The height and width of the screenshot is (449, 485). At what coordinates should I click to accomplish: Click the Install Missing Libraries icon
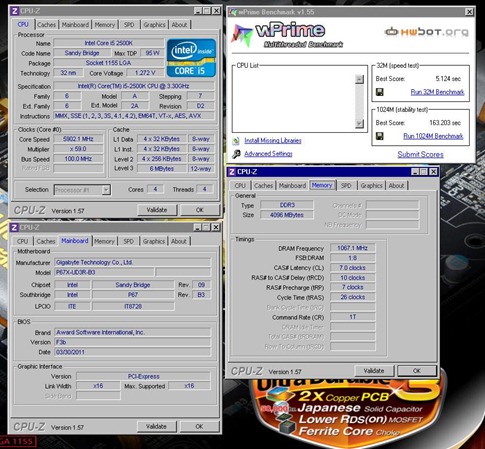[x=236, y=141]
